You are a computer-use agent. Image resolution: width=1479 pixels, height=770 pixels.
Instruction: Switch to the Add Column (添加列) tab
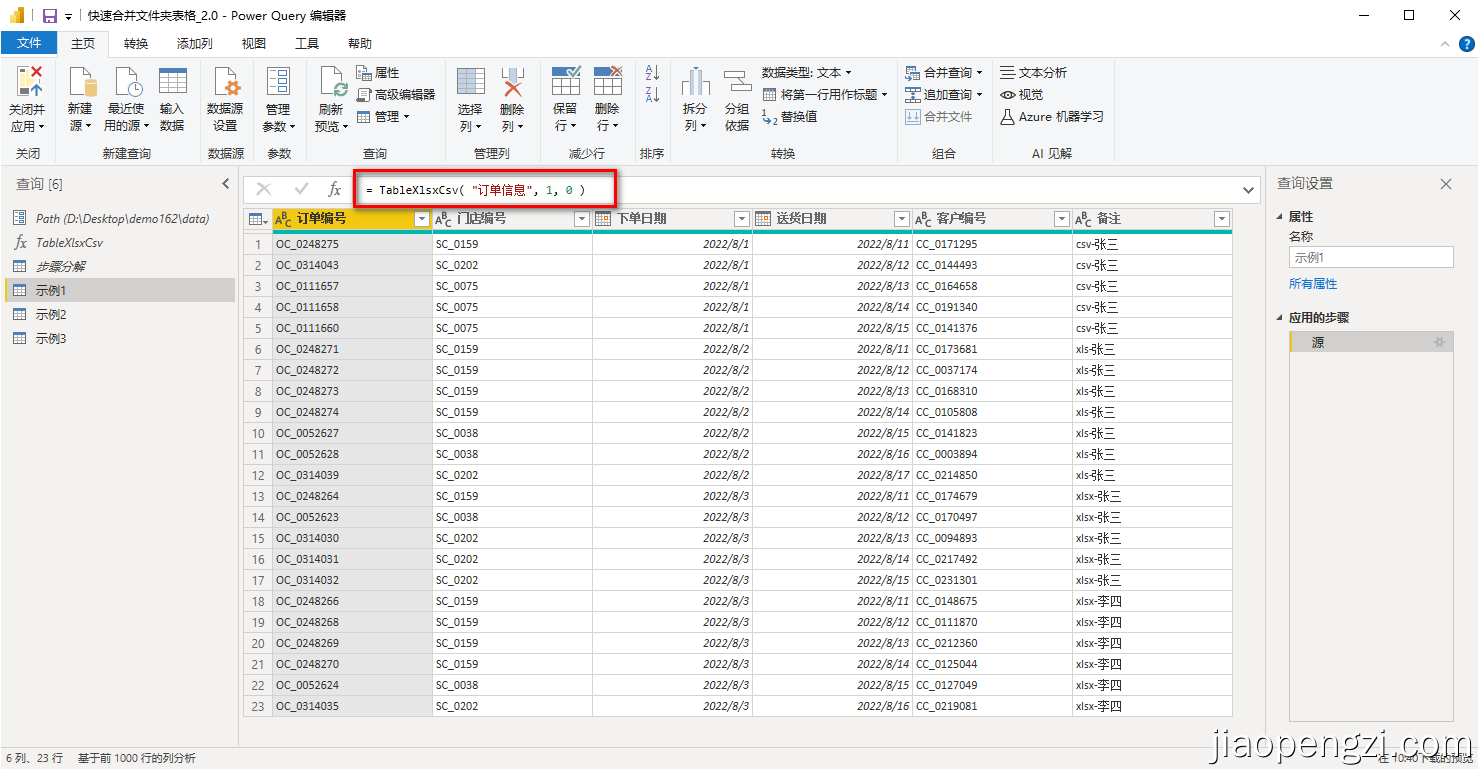pyautogui.click(x=195, y=44)
